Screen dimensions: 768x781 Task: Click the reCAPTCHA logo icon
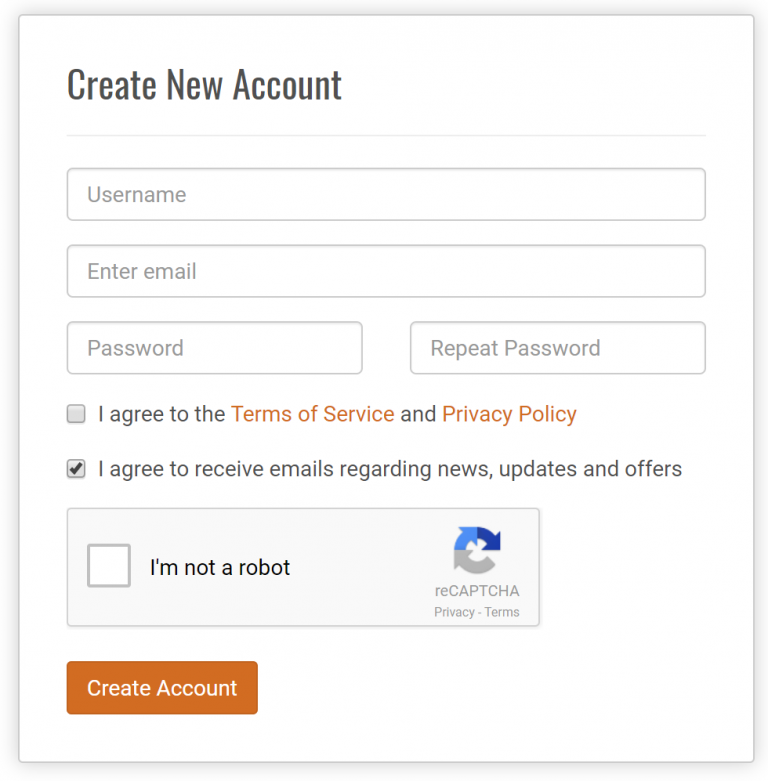477,550
